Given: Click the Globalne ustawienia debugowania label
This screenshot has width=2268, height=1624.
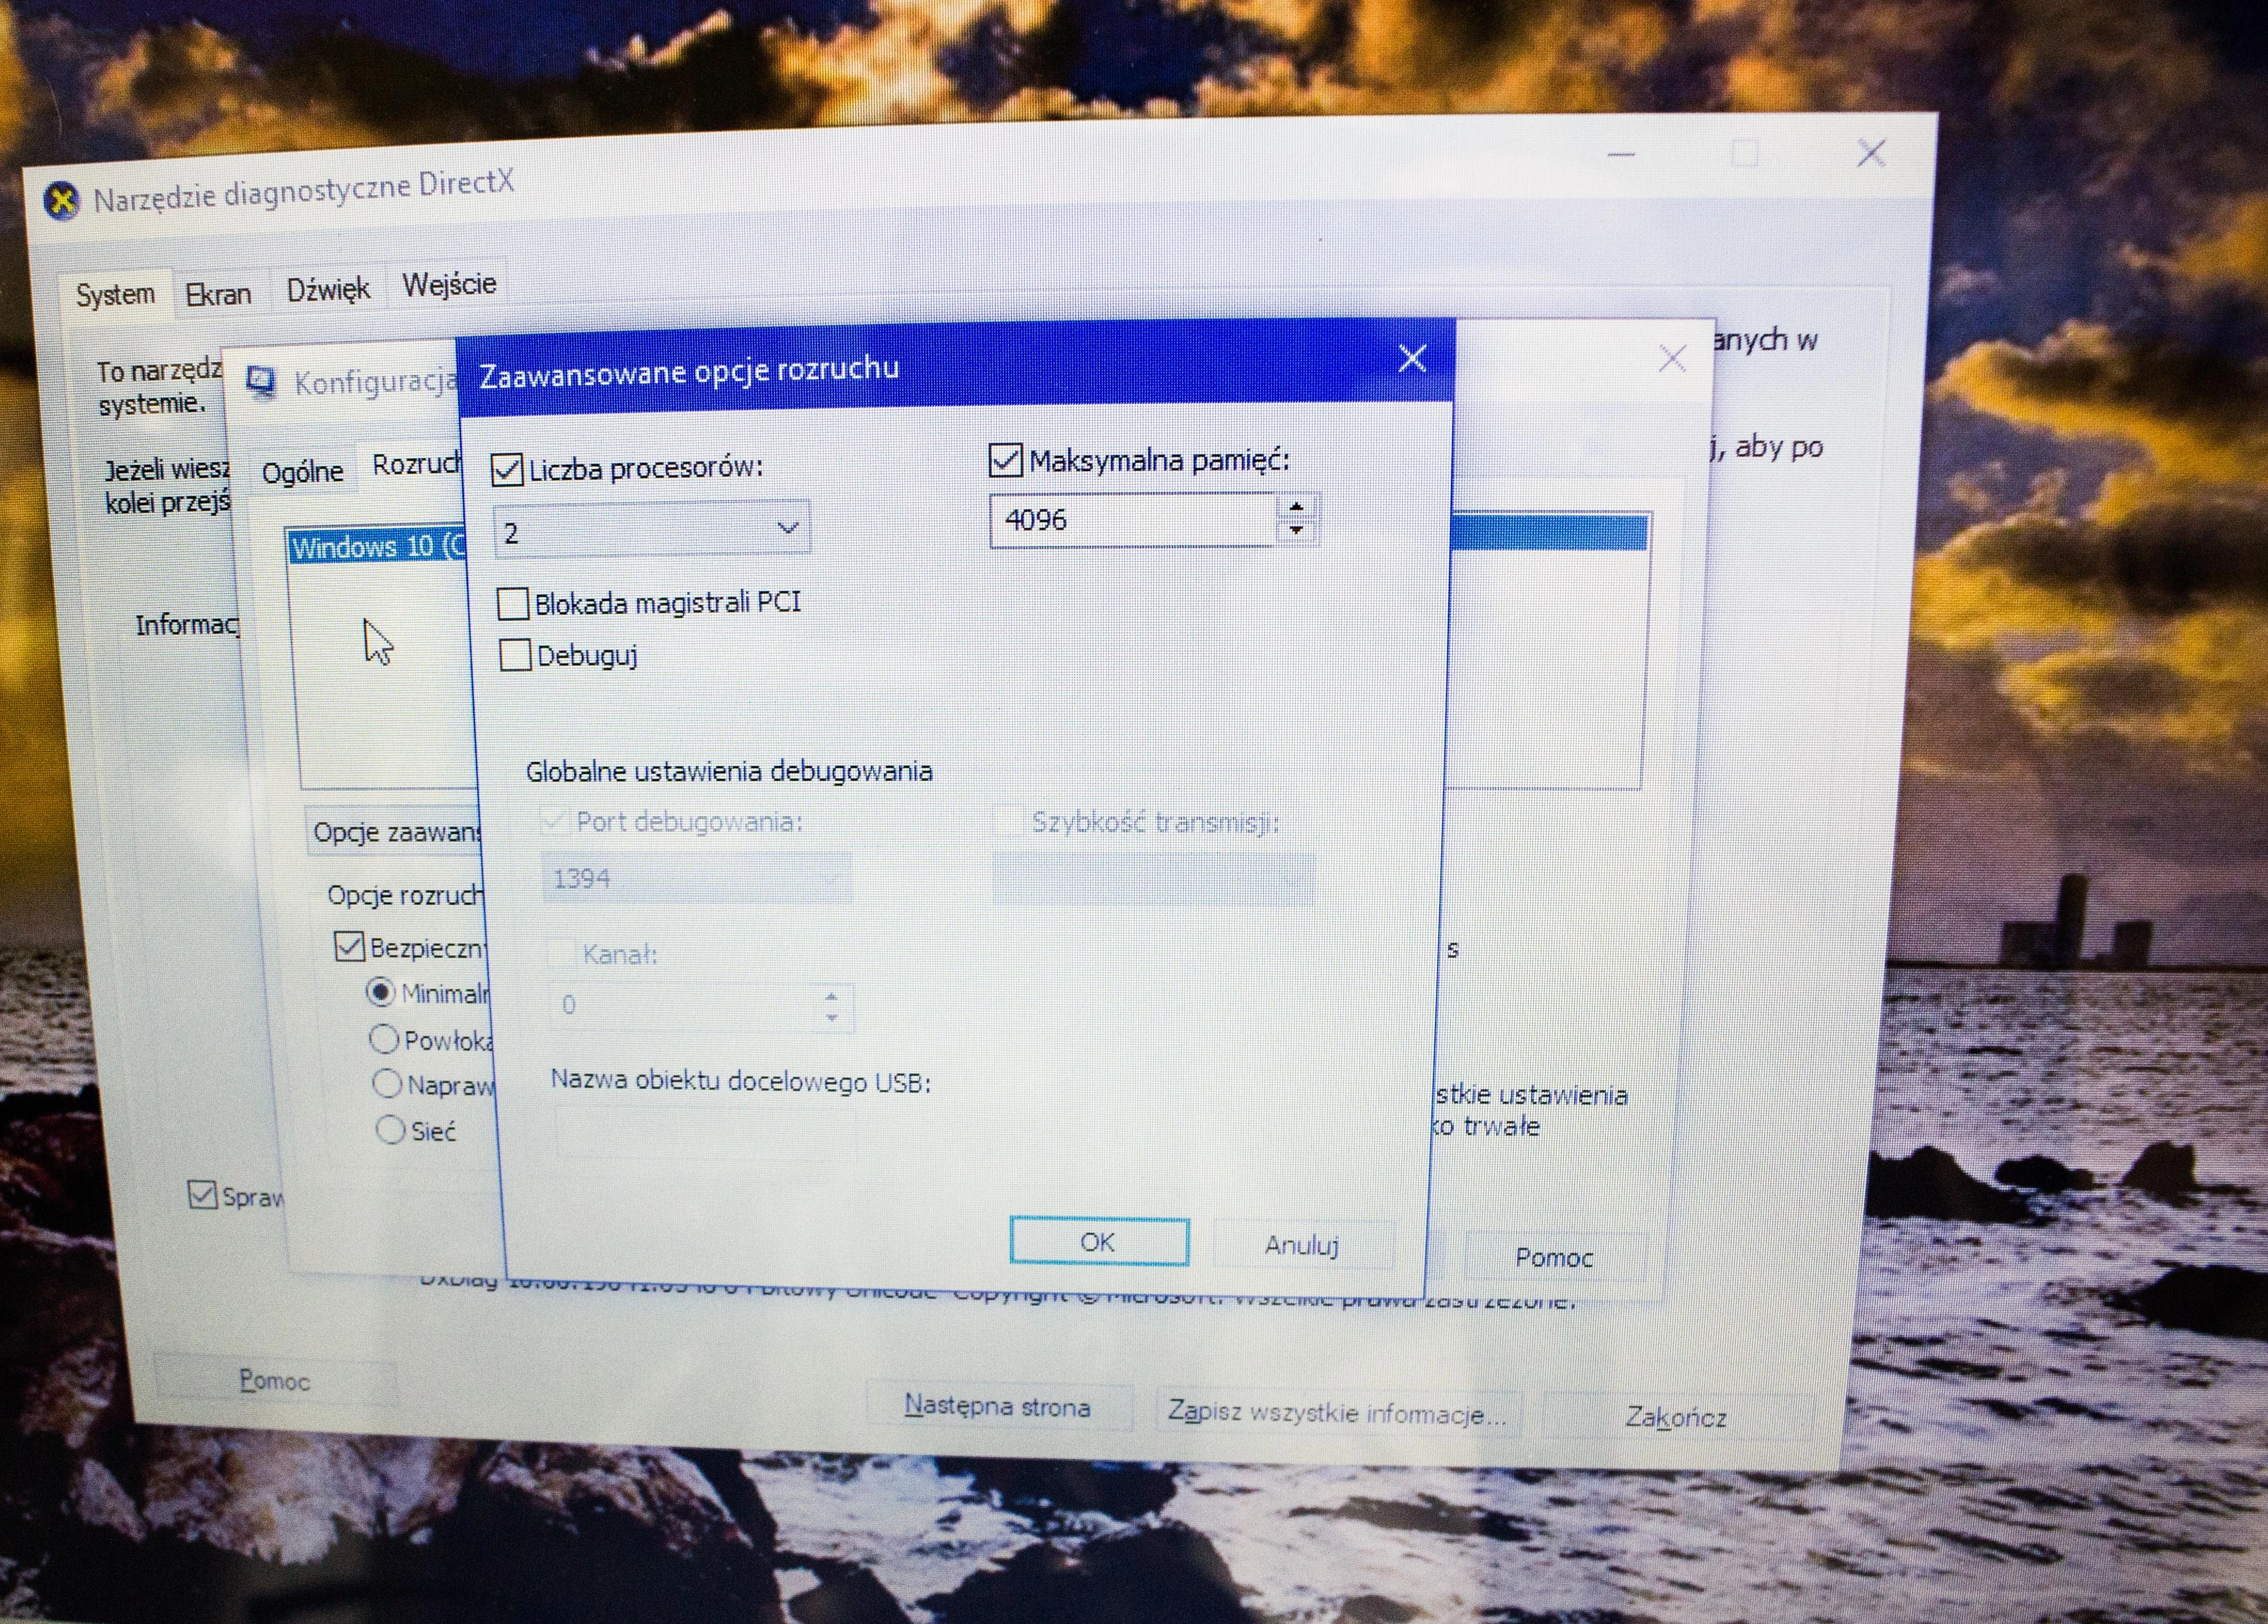Looking at the screenshot, I should tap(729, 771).
